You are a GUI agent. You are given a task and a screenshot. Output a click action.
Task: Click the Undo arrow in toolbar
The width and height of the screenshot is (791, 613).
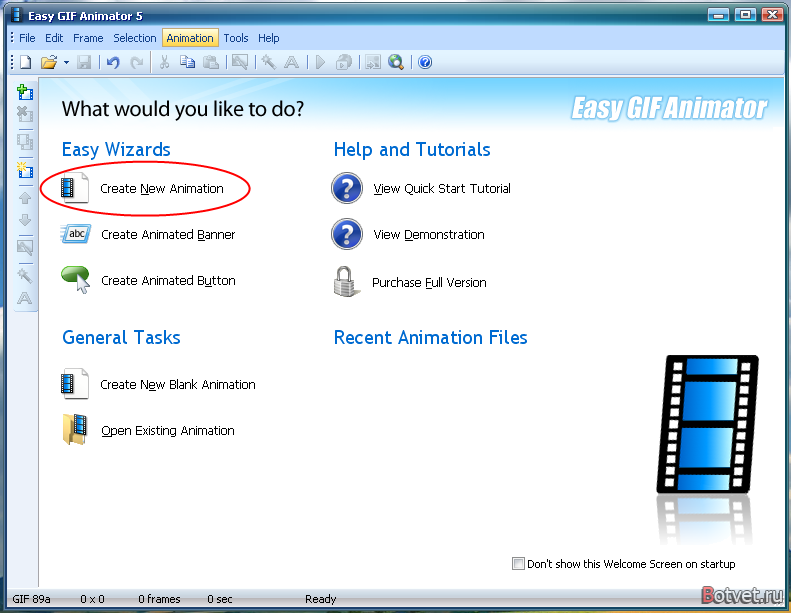click(112, 62)
